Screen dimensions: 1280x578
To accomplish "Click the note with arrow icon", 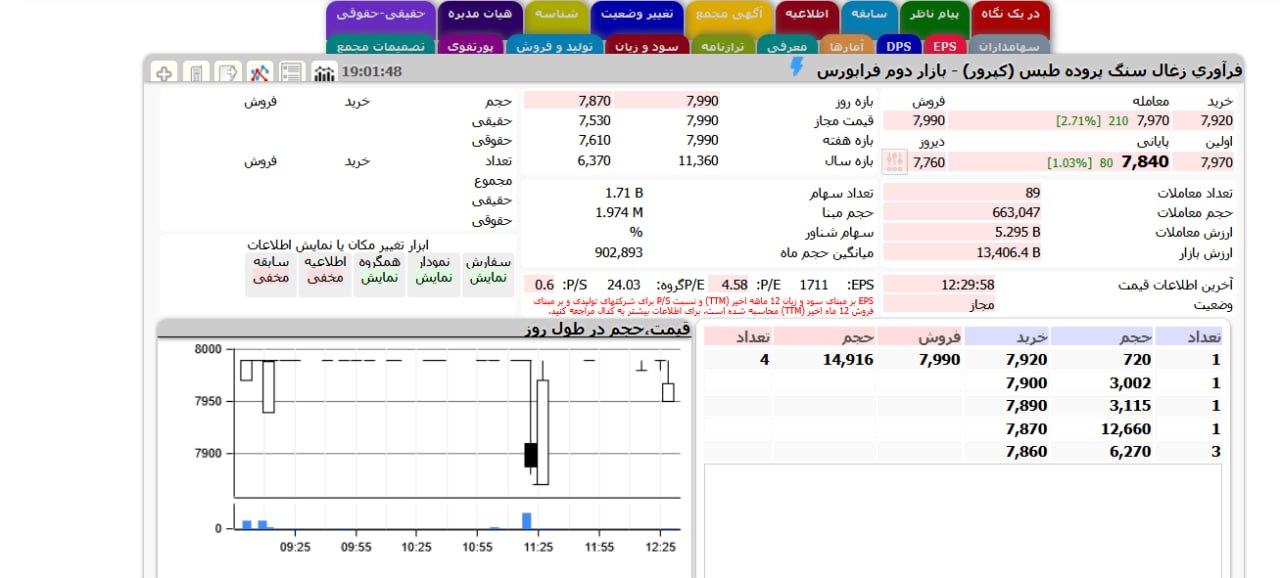I will coord(228,72).
